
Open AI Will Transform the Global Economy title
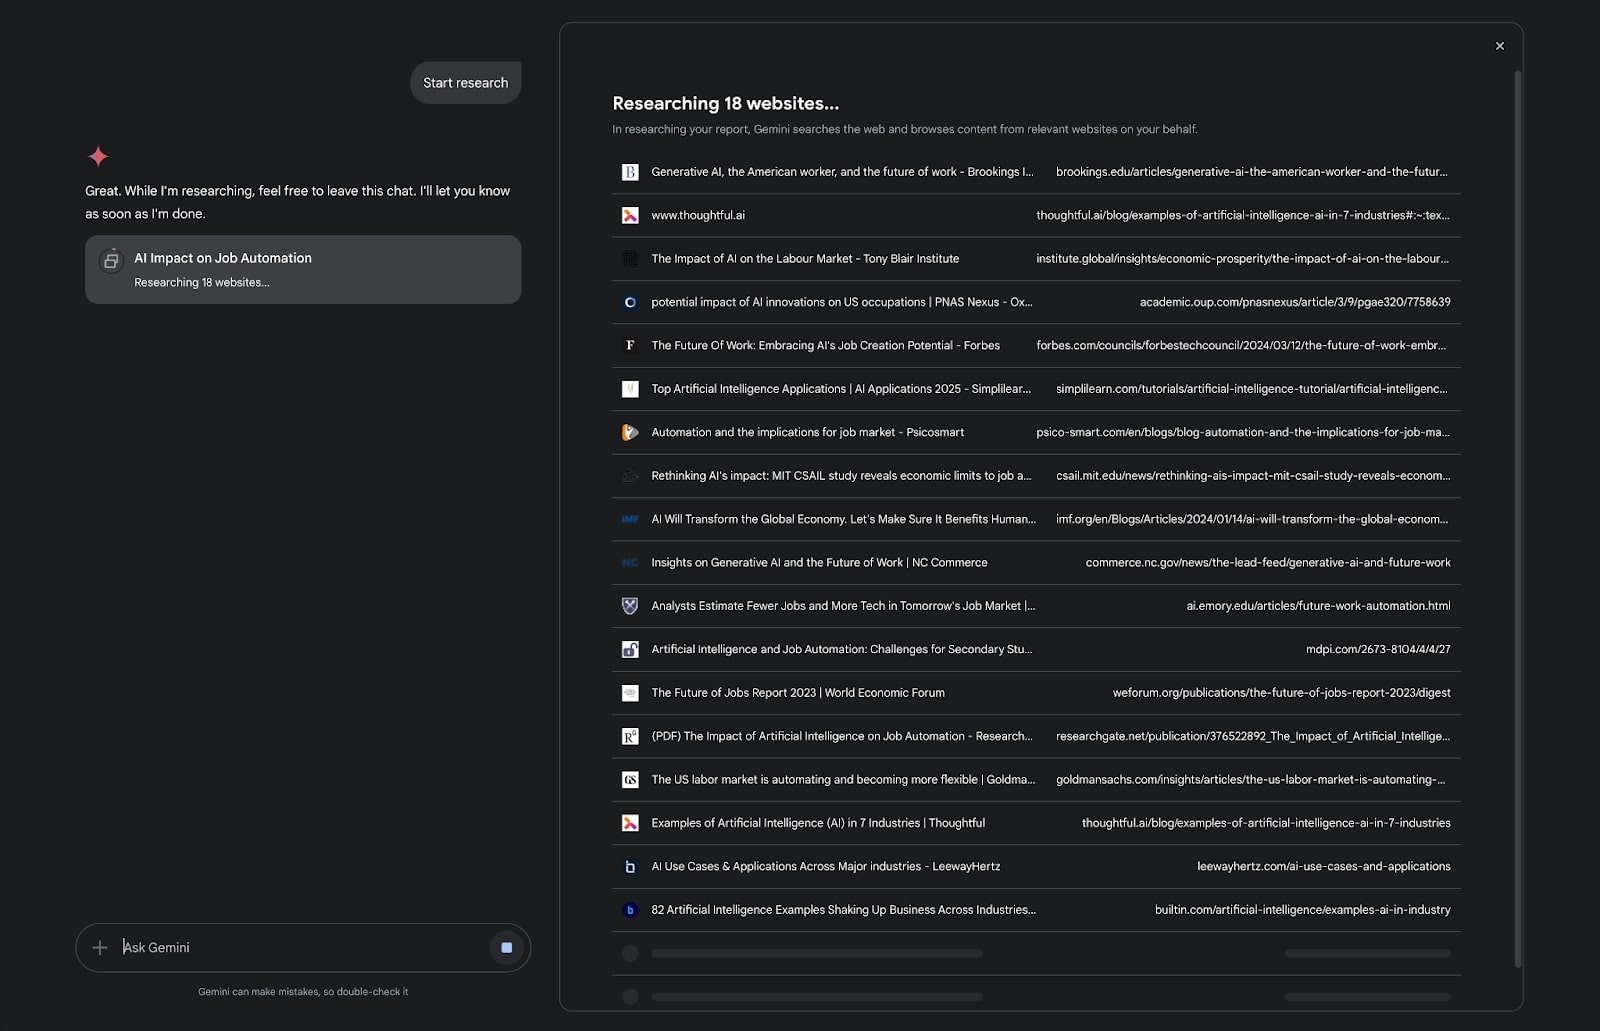[x=843, y=520]
